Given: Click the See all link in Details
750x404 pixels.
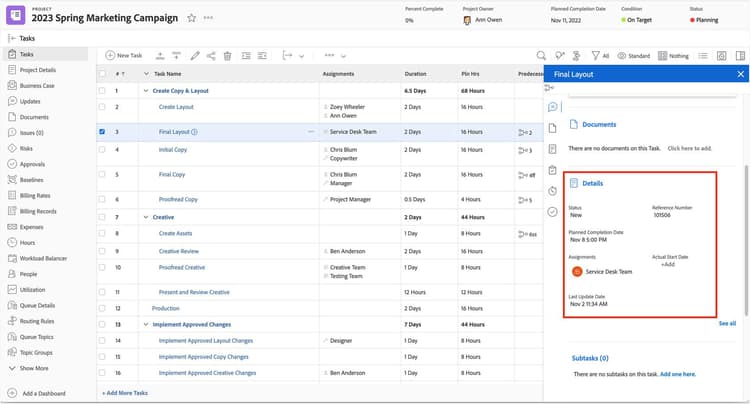Looking at the screenshot, I should (727, 323).
